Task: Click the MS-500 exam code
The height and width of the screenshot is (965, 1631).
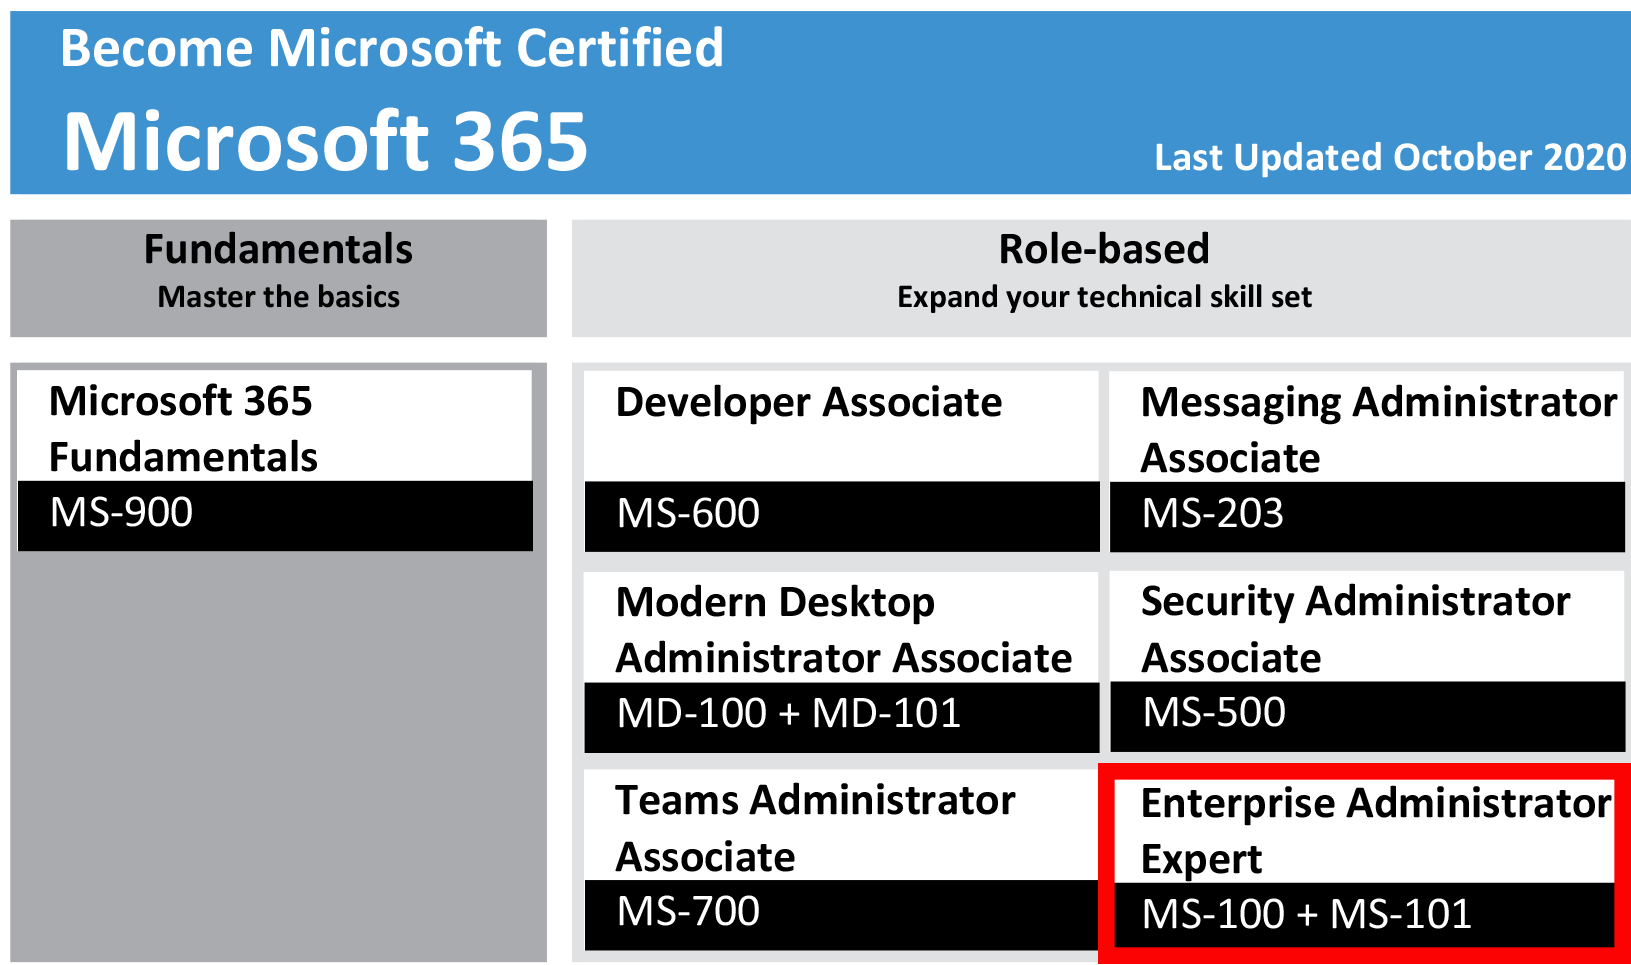Action: coord(1213,712)
